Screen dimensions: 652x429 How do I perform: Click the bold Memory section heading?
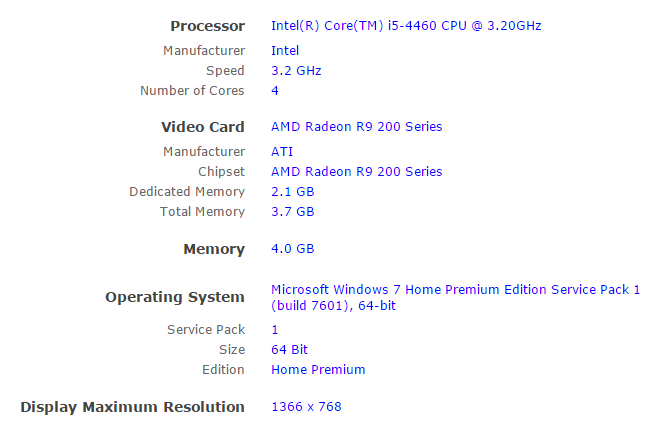214,249
